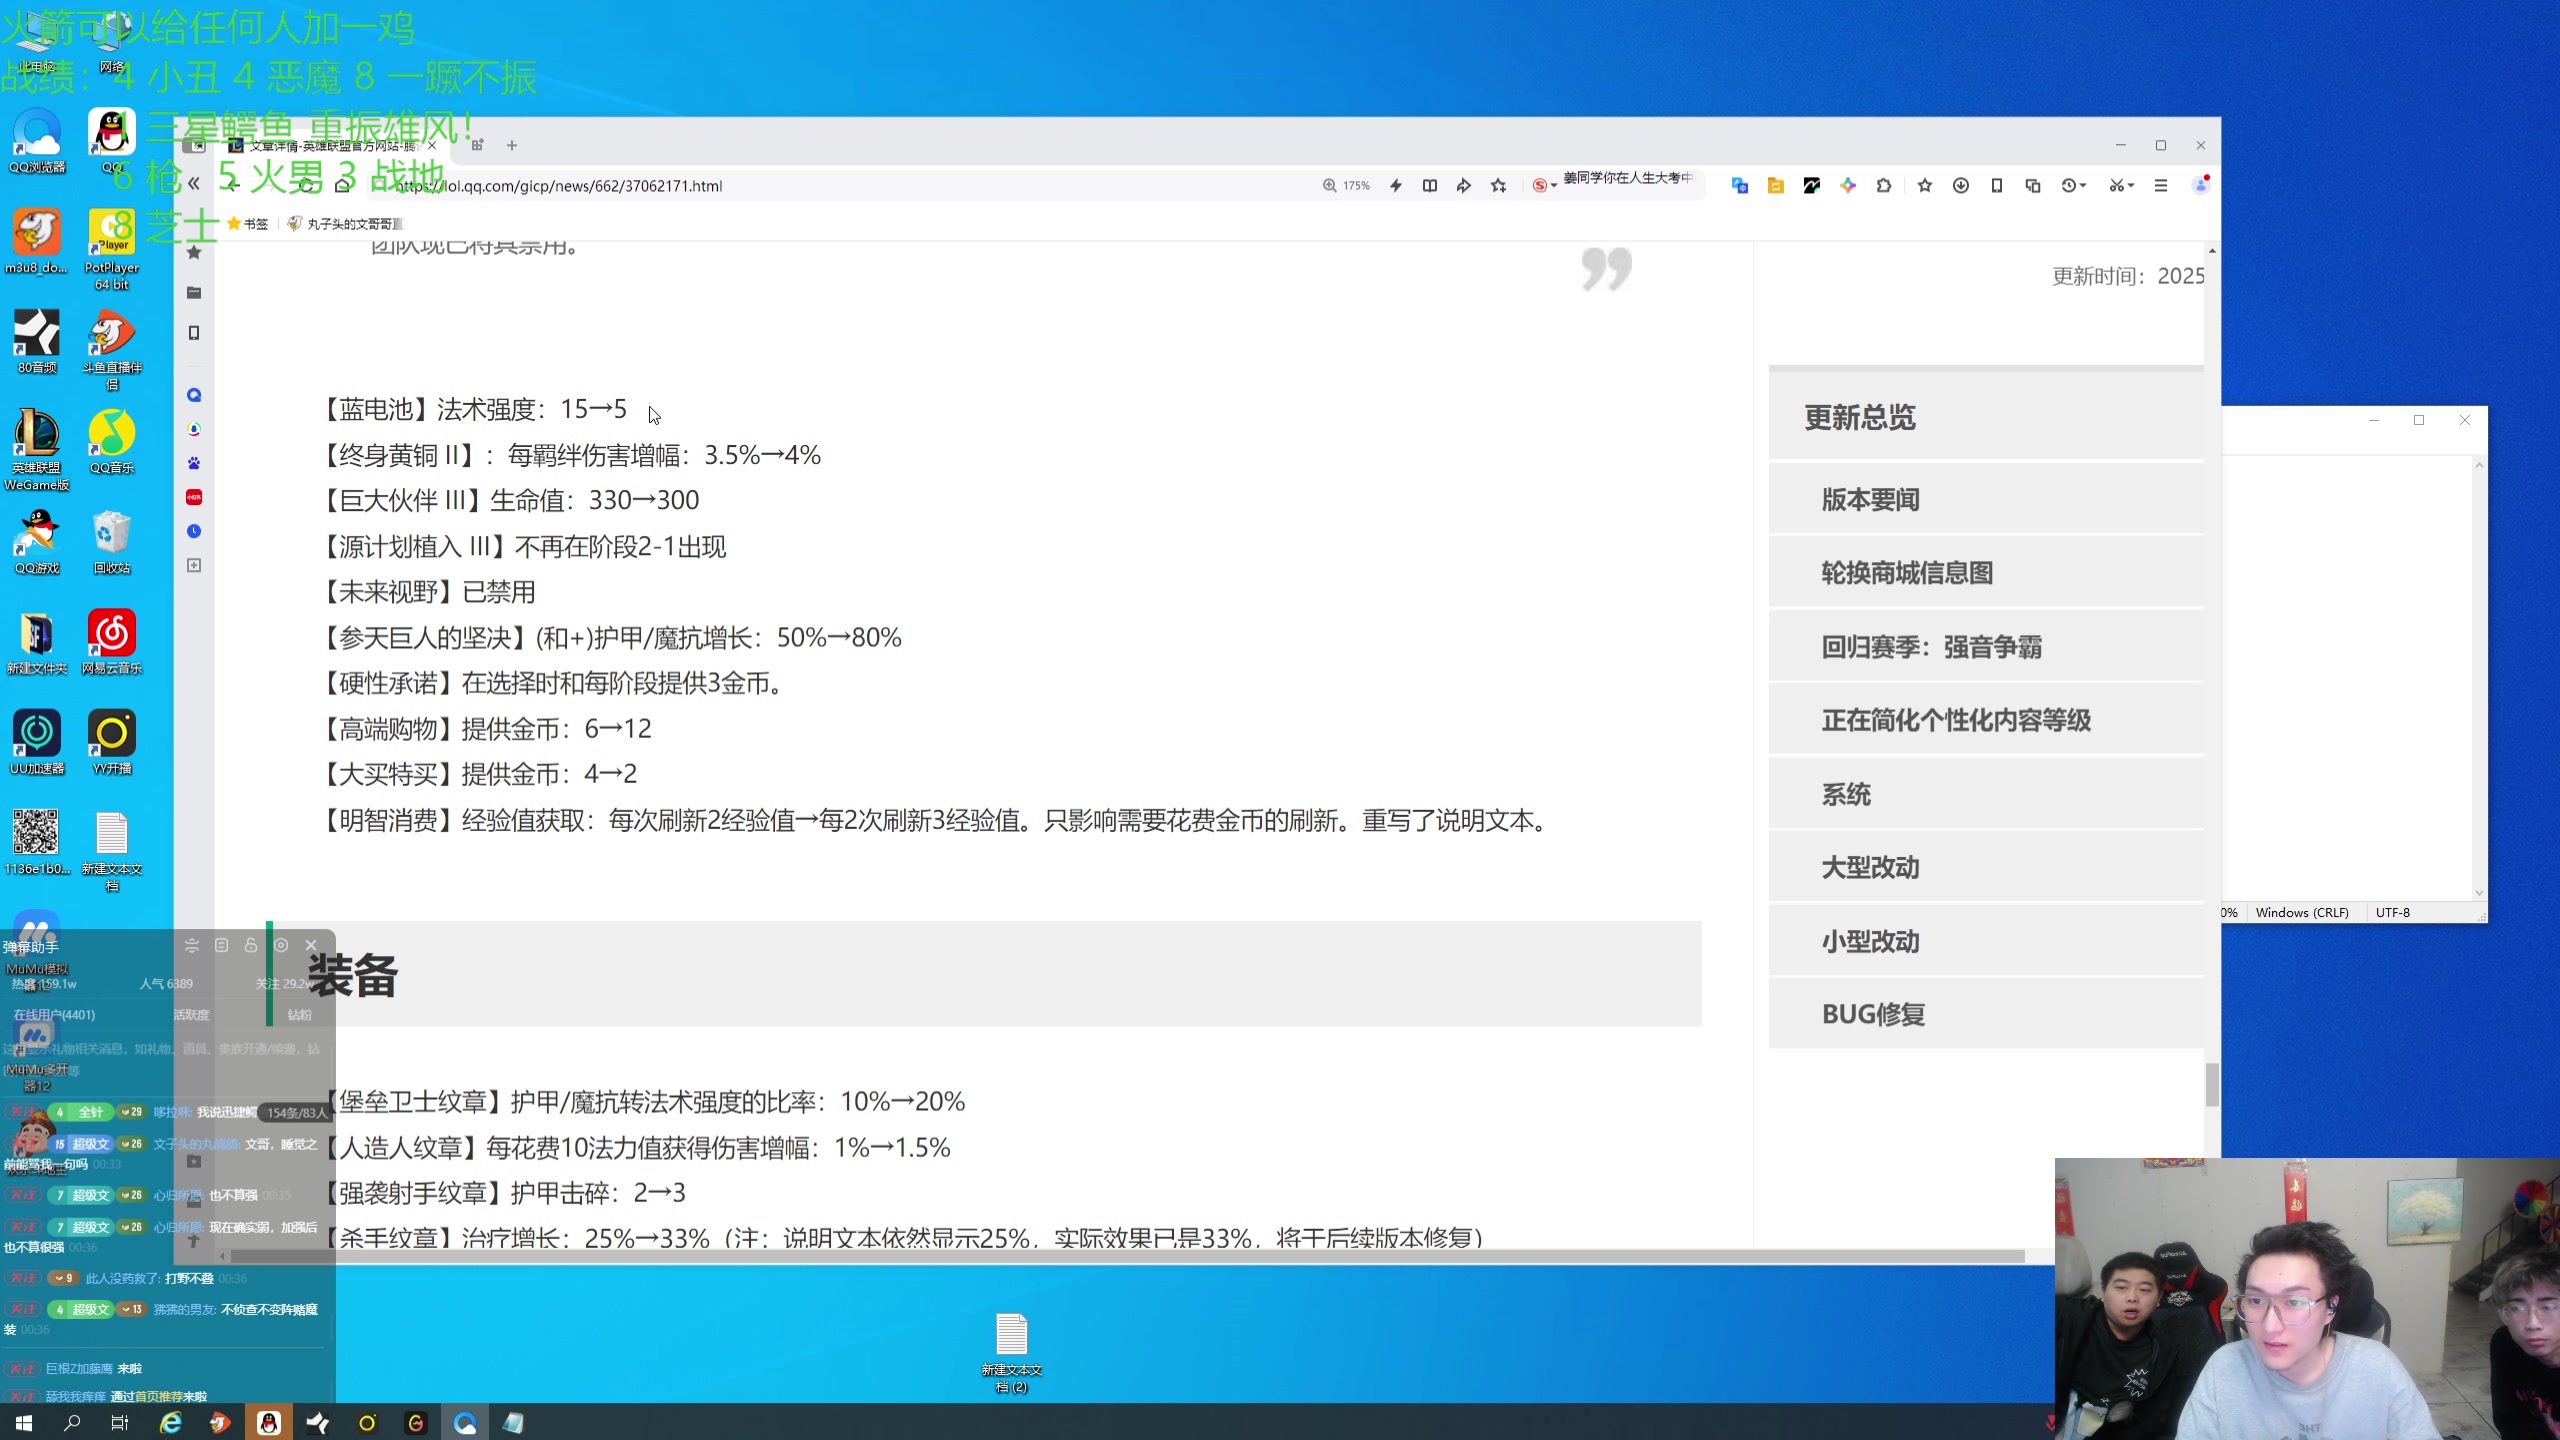Open the downloads arrow icon
Screen dimensions: 2560x1440
[x=1961, y=186]
